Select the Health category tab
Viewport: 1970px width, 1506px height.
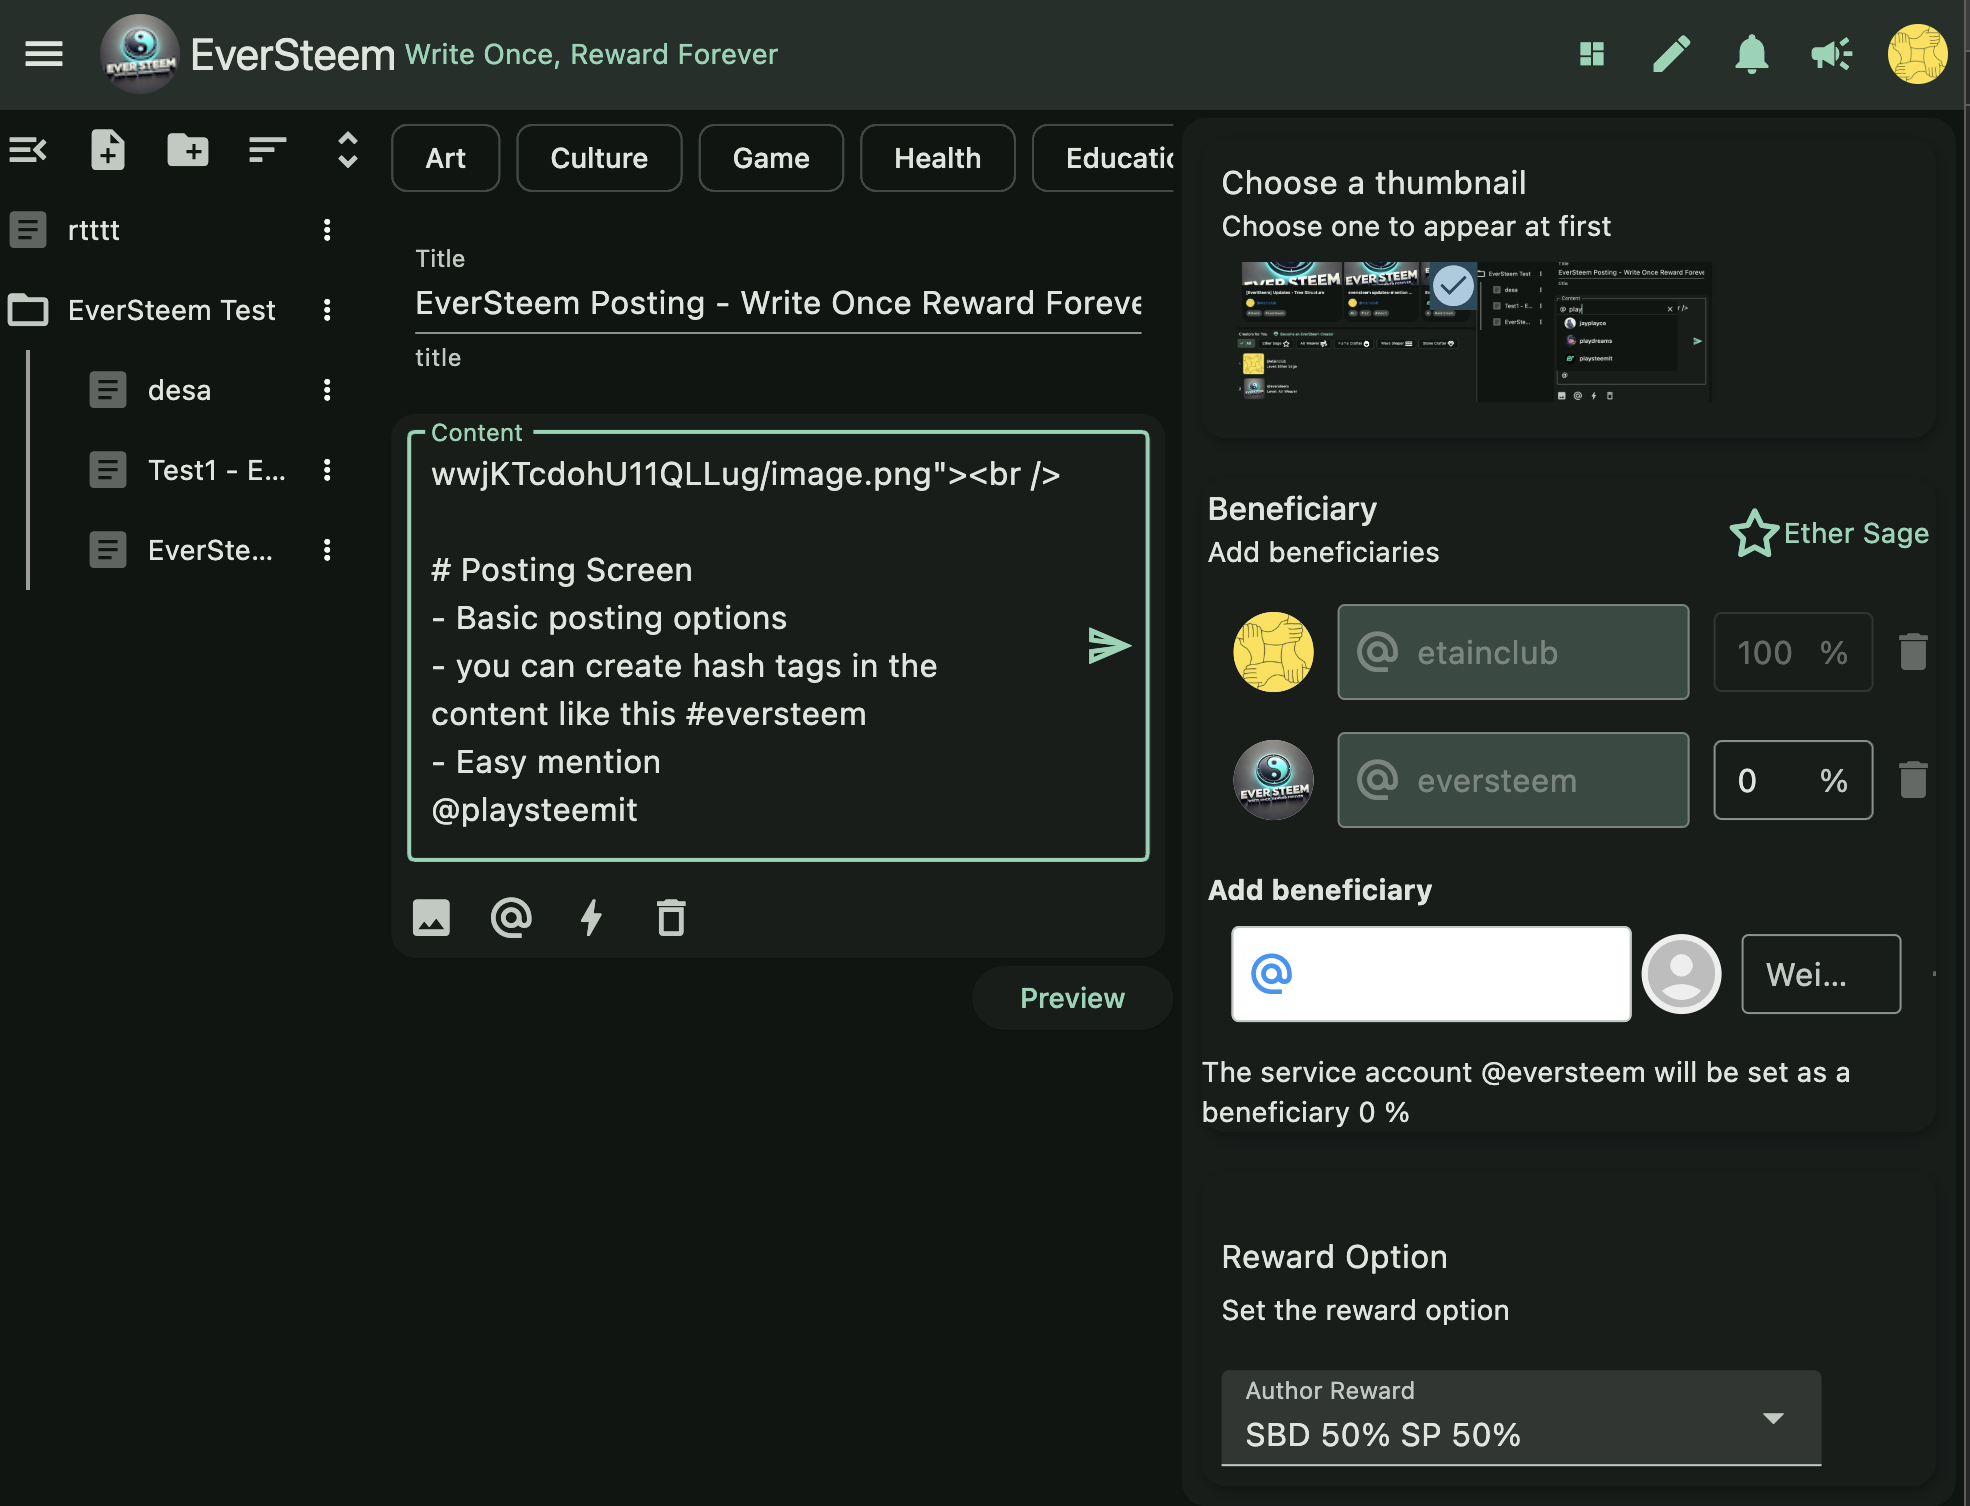tap(937, 158)
